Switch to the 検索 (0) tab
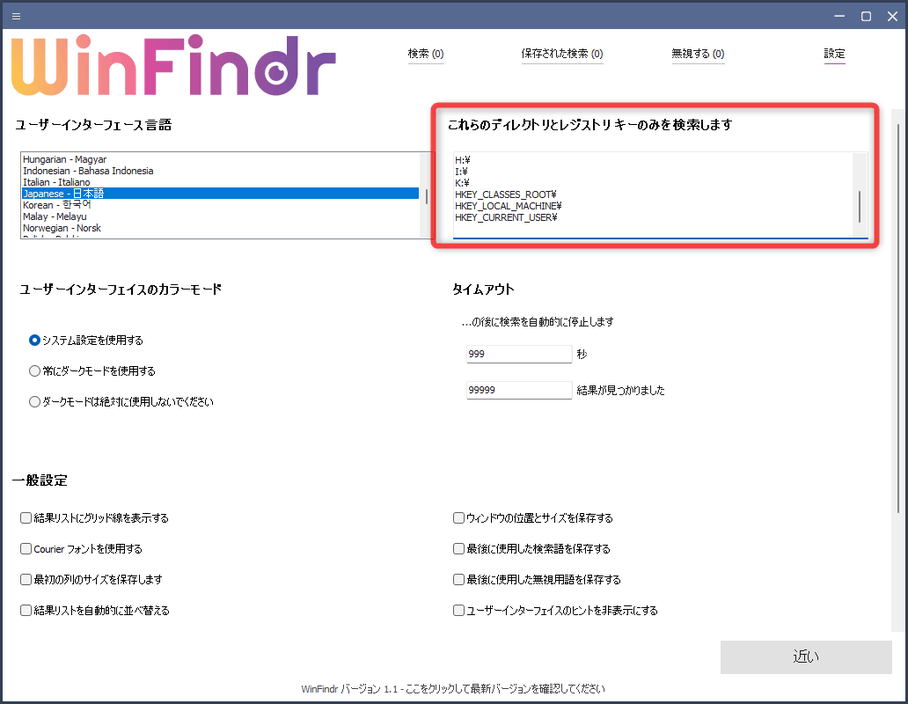The height and width of the screenshot is (704, 908). [x=426, y=54]
